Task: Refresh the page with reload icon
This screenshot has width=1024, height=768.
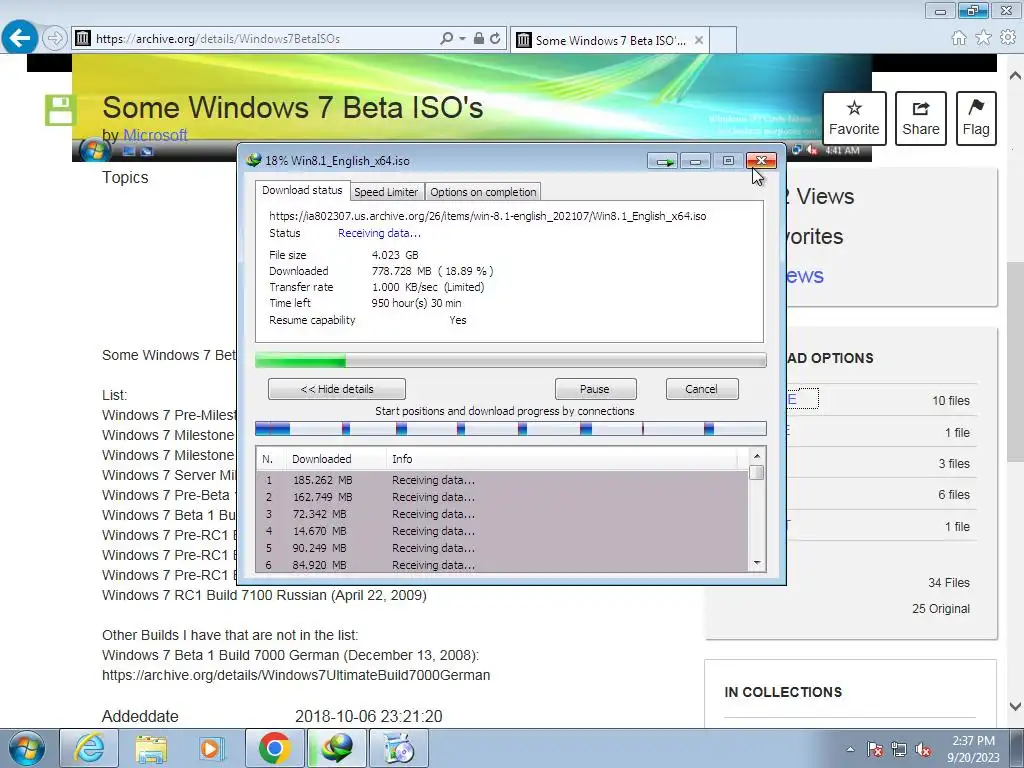Action: point(495,39)
